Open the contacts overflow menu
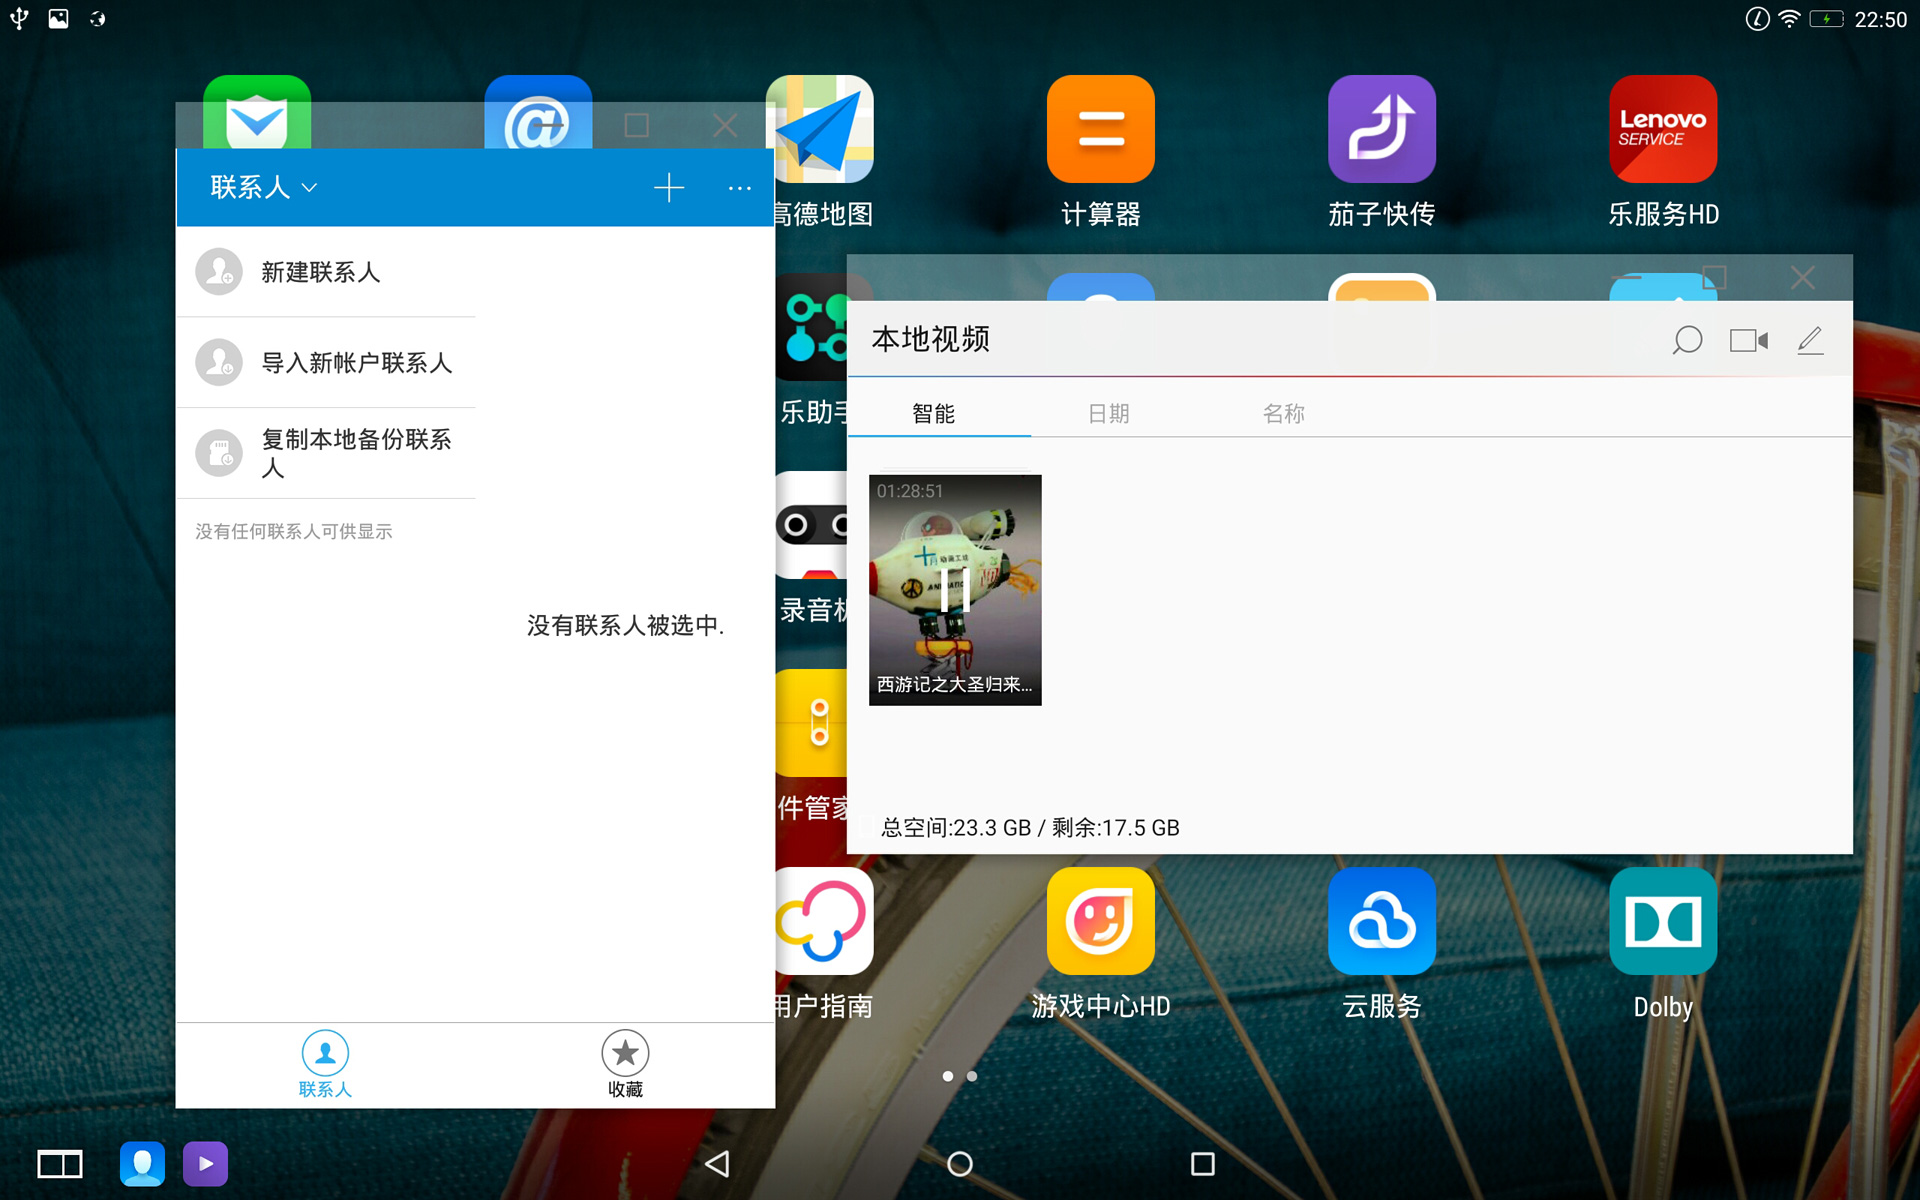Viewport: 1920px width, 1200px height. click(x=739, y=188)
